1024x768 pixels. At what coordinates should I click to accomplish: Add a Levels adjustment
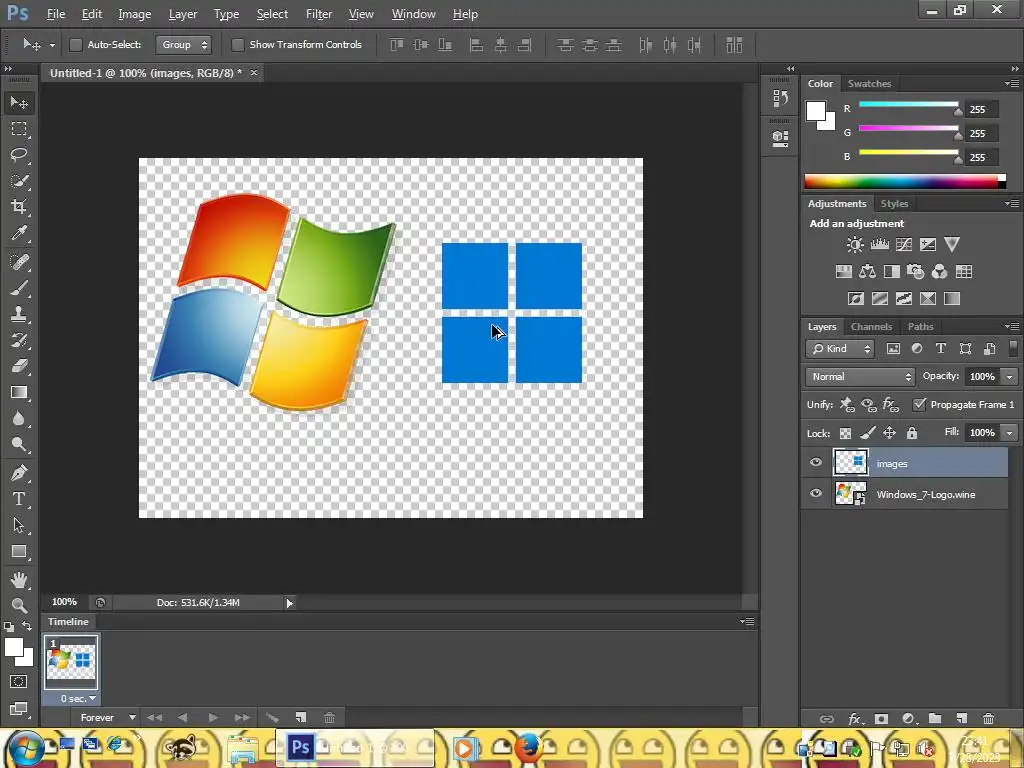coord(880,245)
